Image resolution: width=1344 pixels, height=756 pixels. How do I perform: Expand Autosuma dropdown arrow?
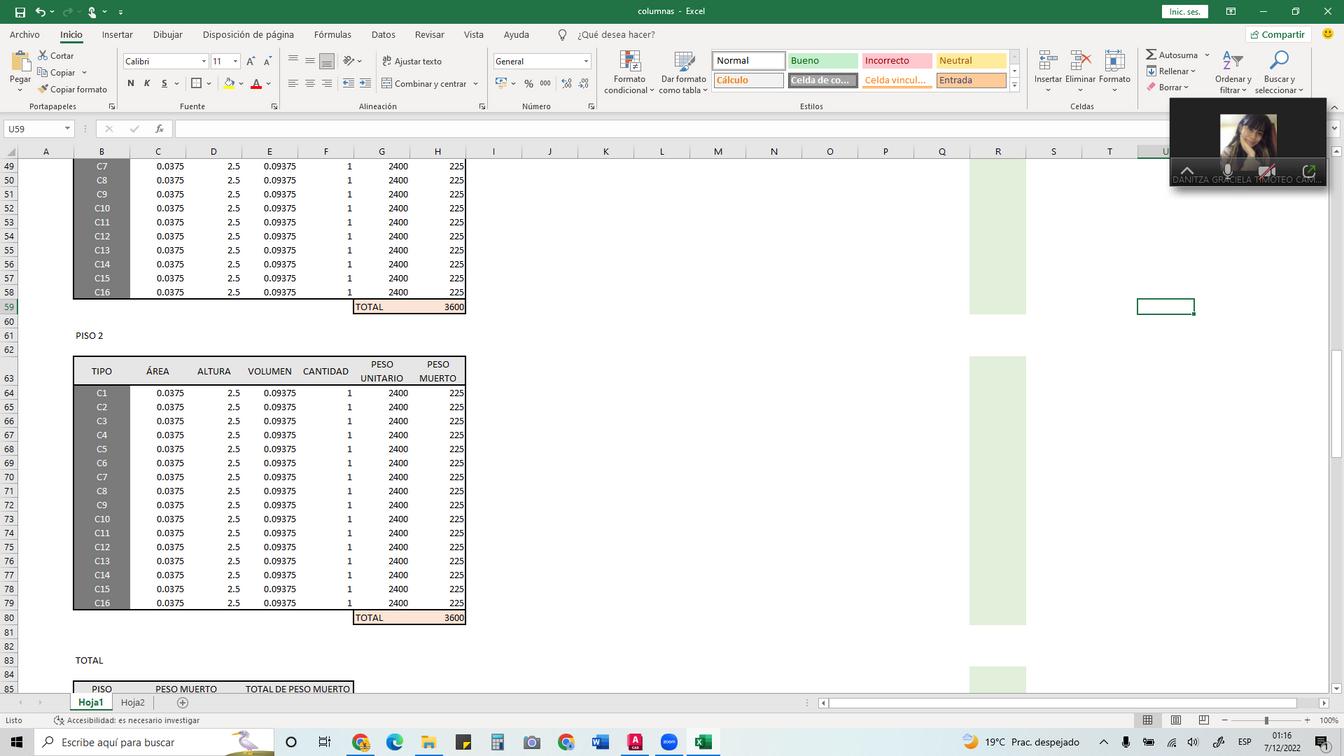(x=1207, y=55)
